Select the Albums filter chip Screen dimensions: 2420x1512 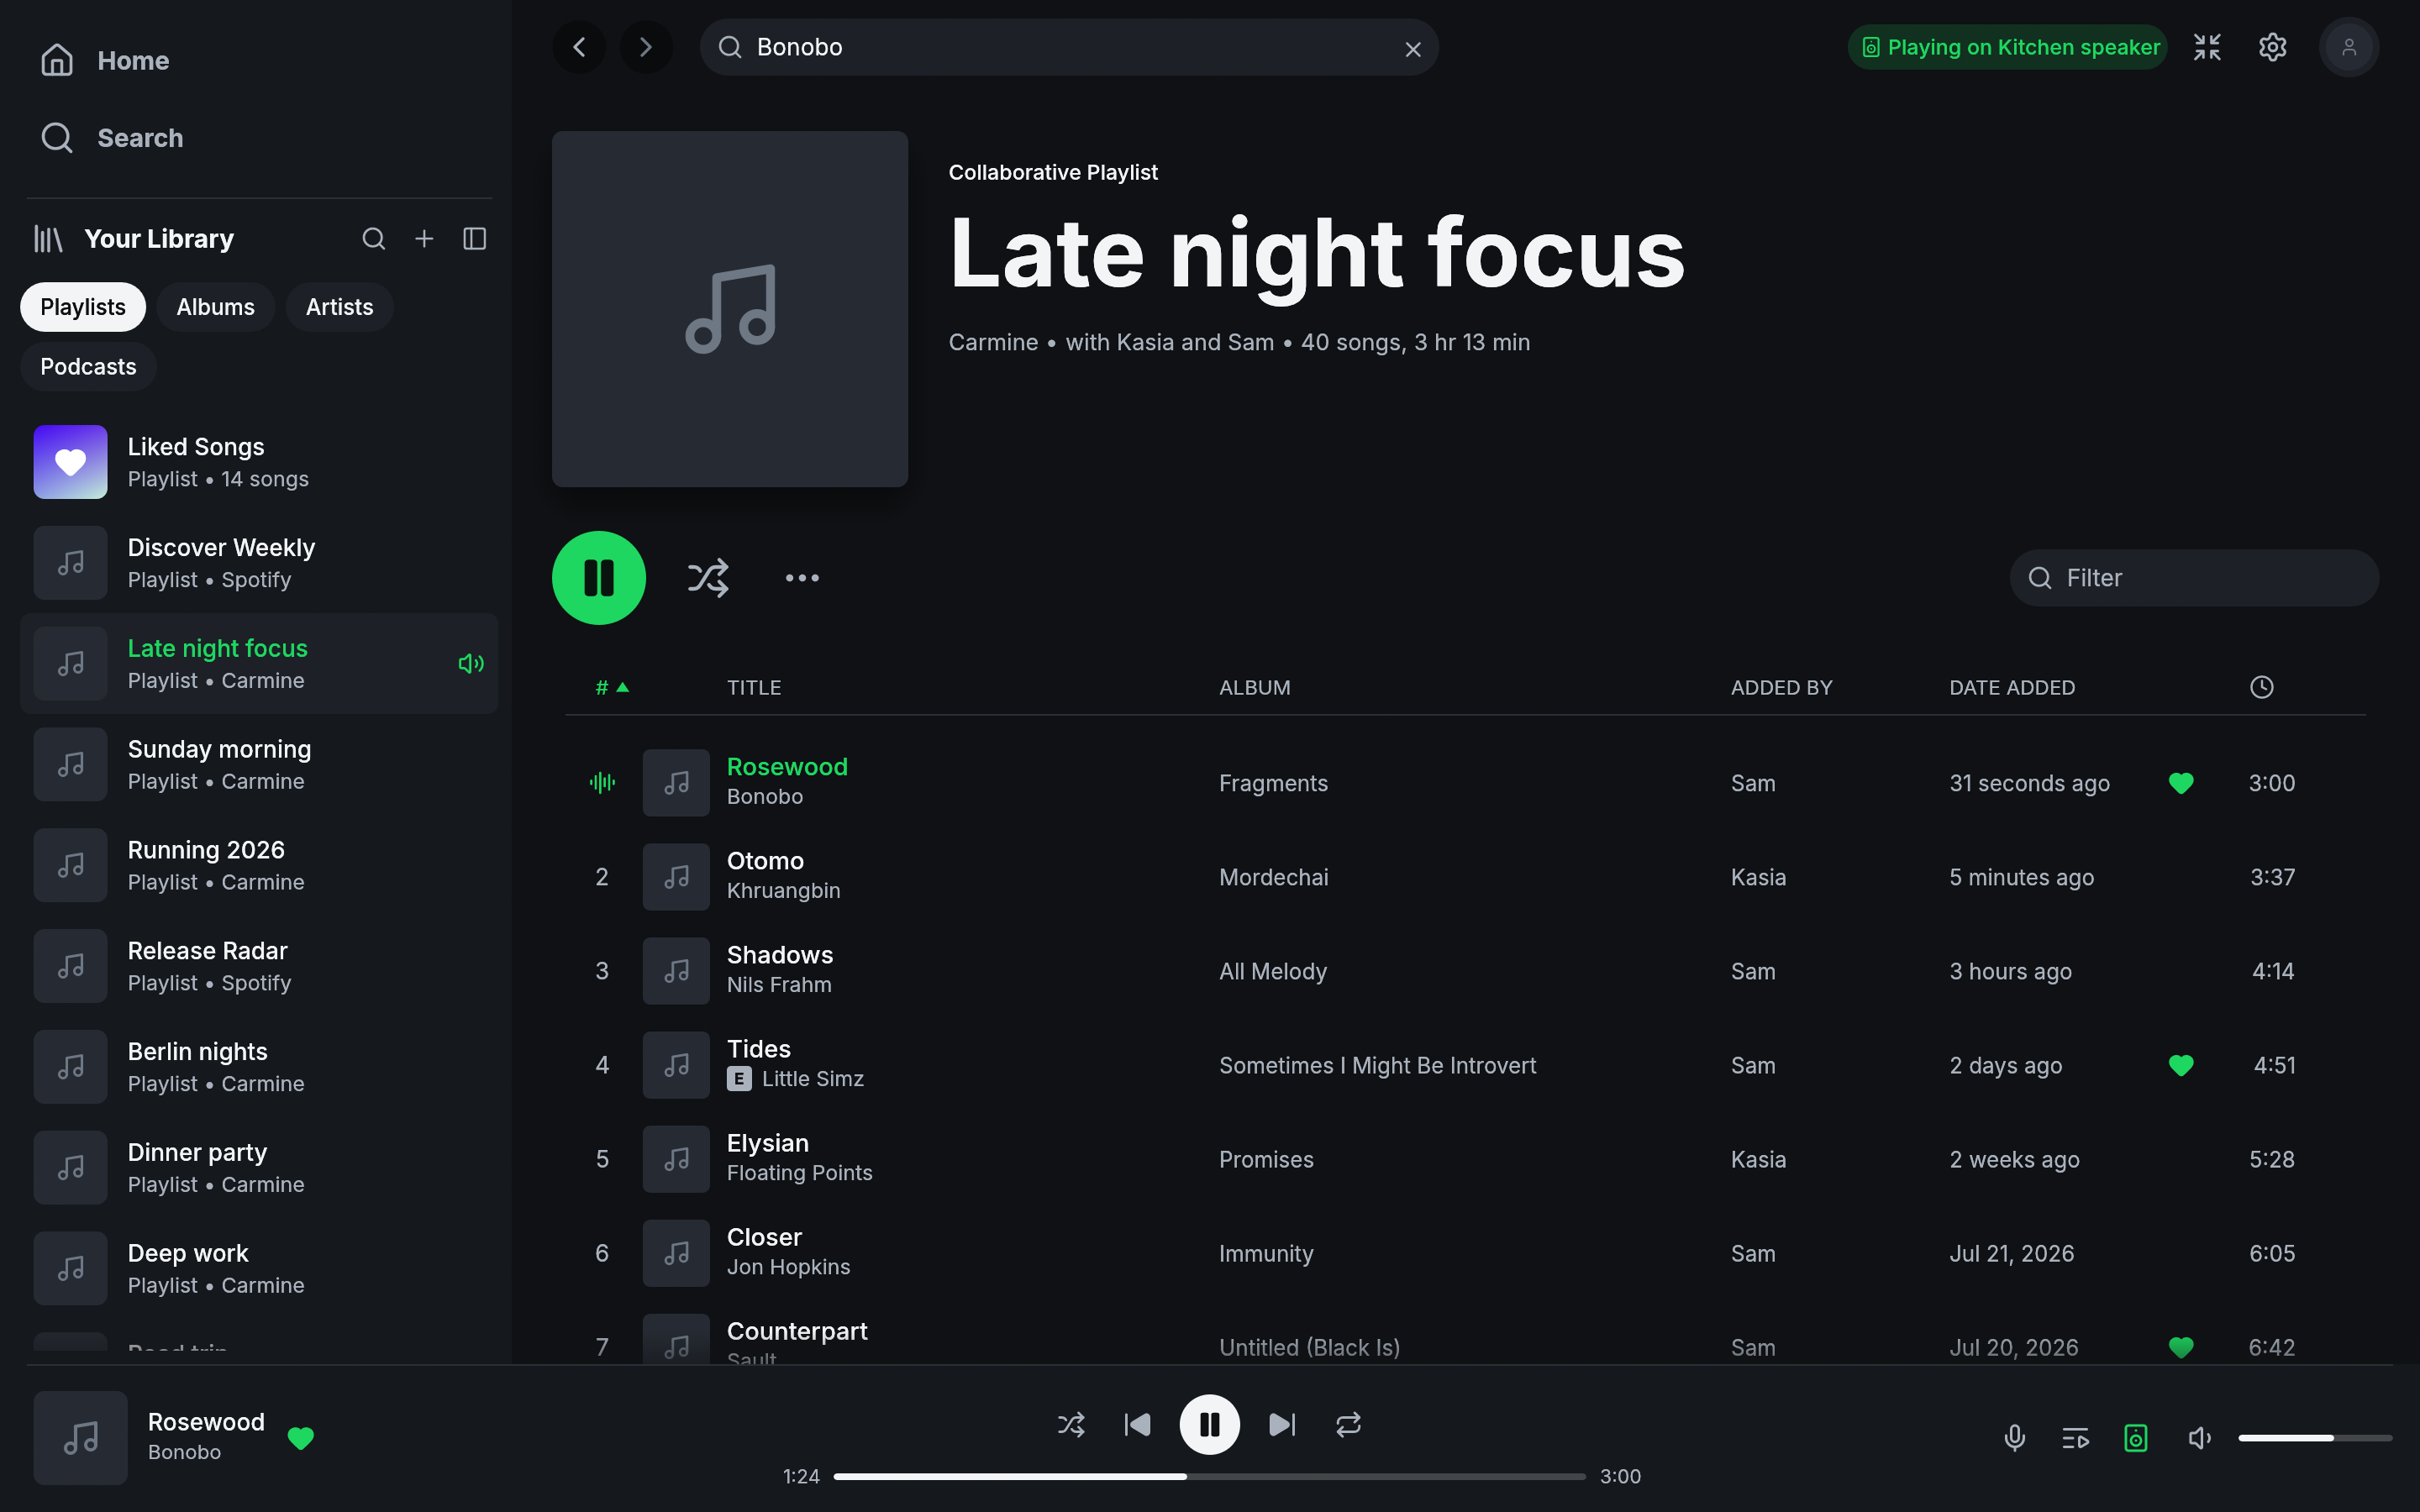click(215, 307)
